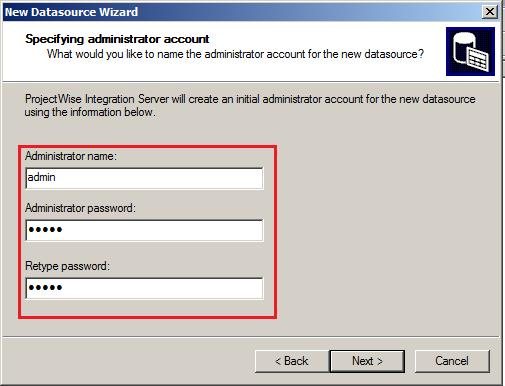Click the Next button to continue
The image size is (505, 386).
(367, 361)
